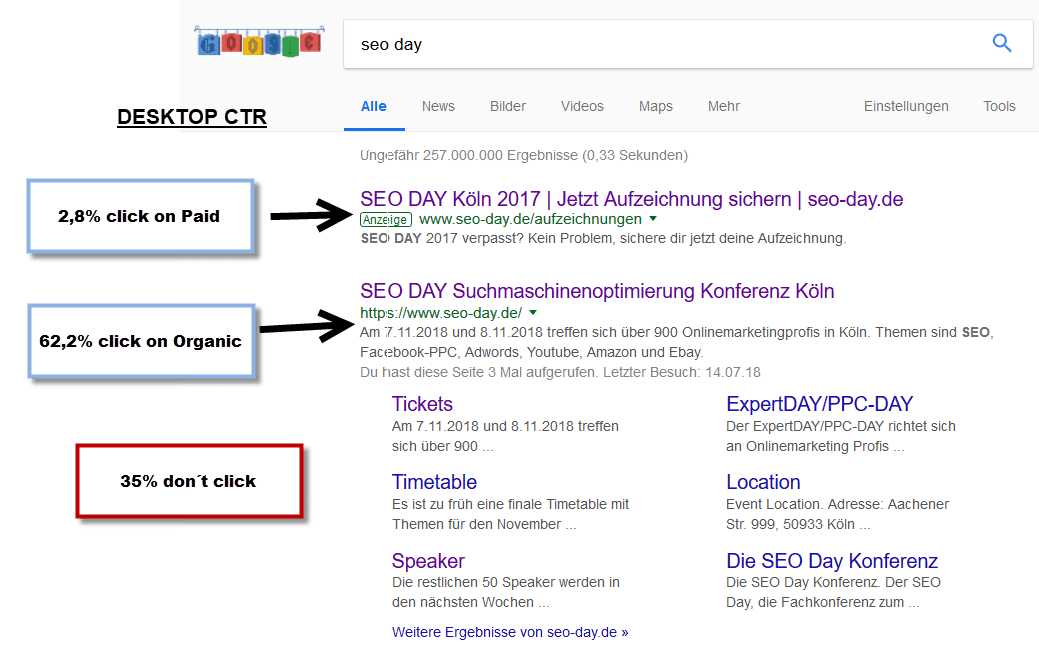Open the Timetable sitelink
This screenshot has width=1039, height=656.
(x=434, y=482)
